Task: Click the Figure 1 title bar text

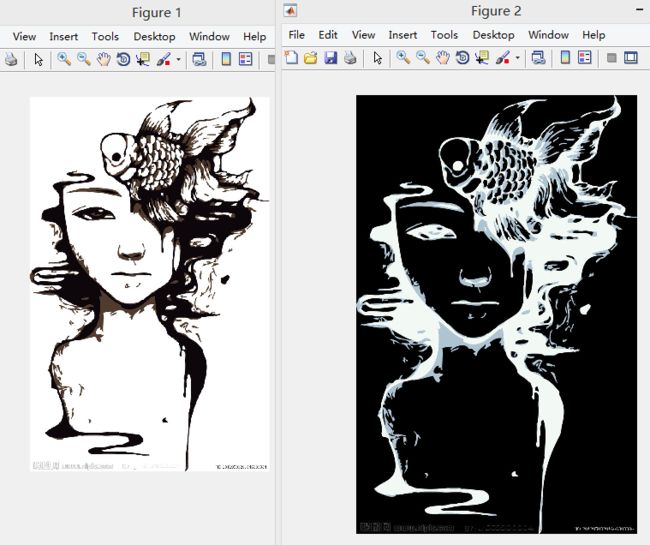Action: point(157,13)
